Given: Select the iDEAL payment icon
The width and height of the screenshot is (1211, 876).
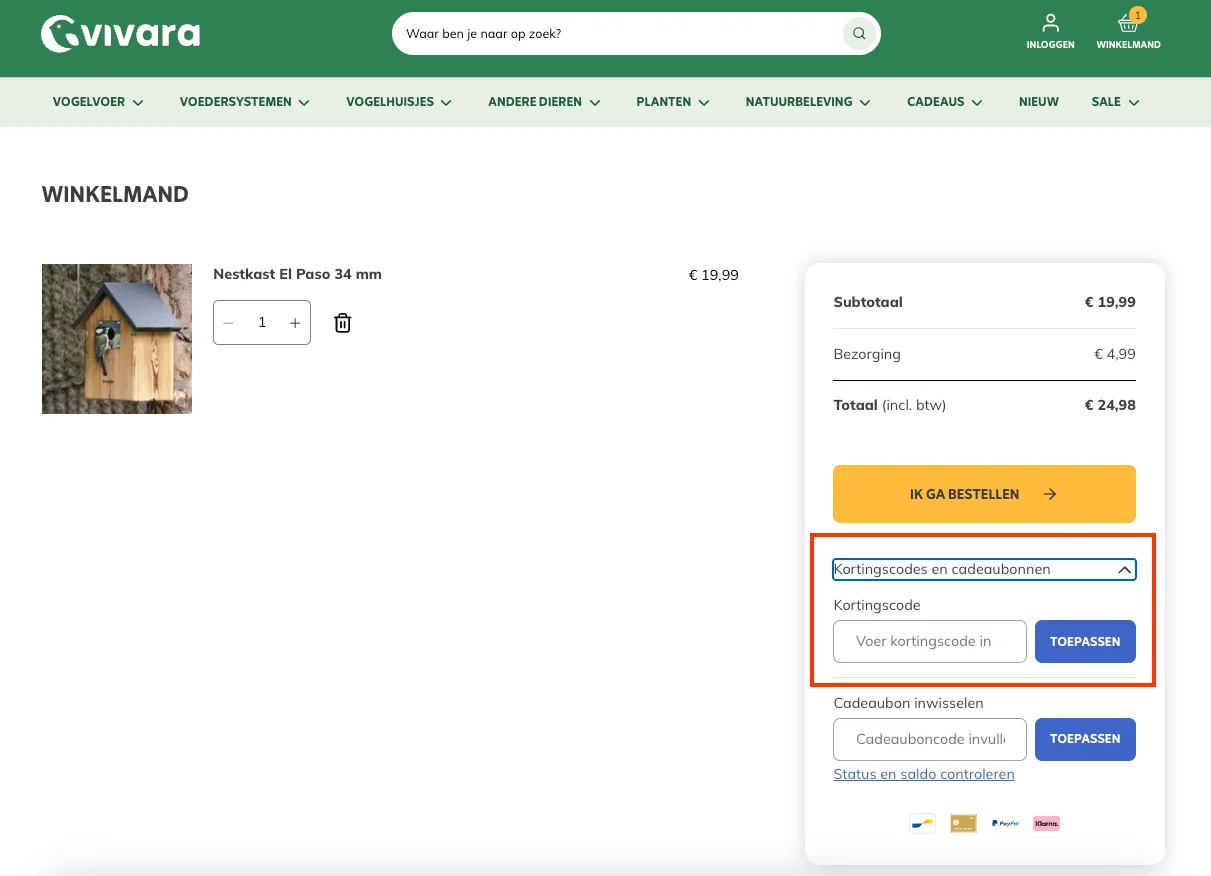Looking at the screenshot, I should coord(921,823).
